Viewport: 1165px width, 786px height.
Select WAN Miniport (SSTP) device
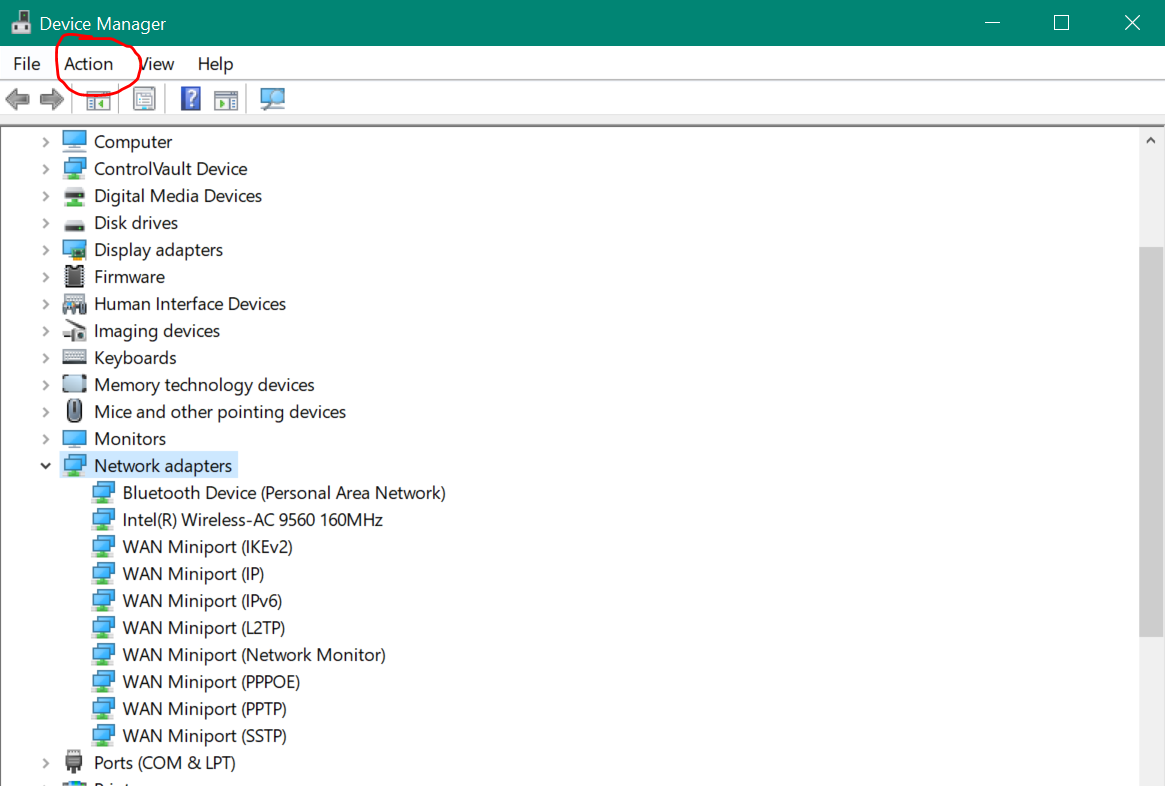[203, 735]
